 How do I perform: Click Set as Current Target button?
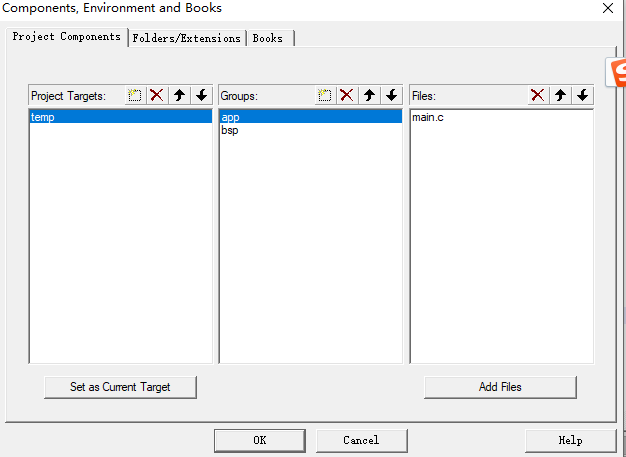(x=120, y=387)
